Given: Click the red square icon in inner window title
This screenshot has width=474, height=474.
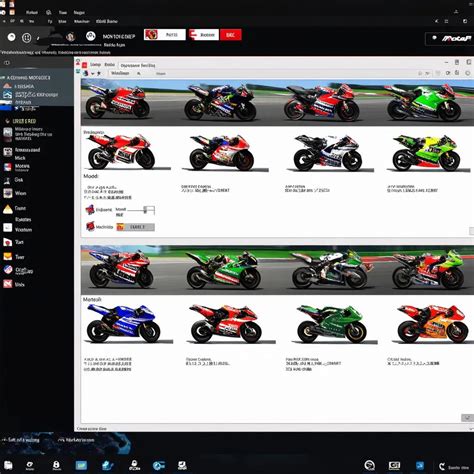Looking at the screenshot, I should 85,65.
